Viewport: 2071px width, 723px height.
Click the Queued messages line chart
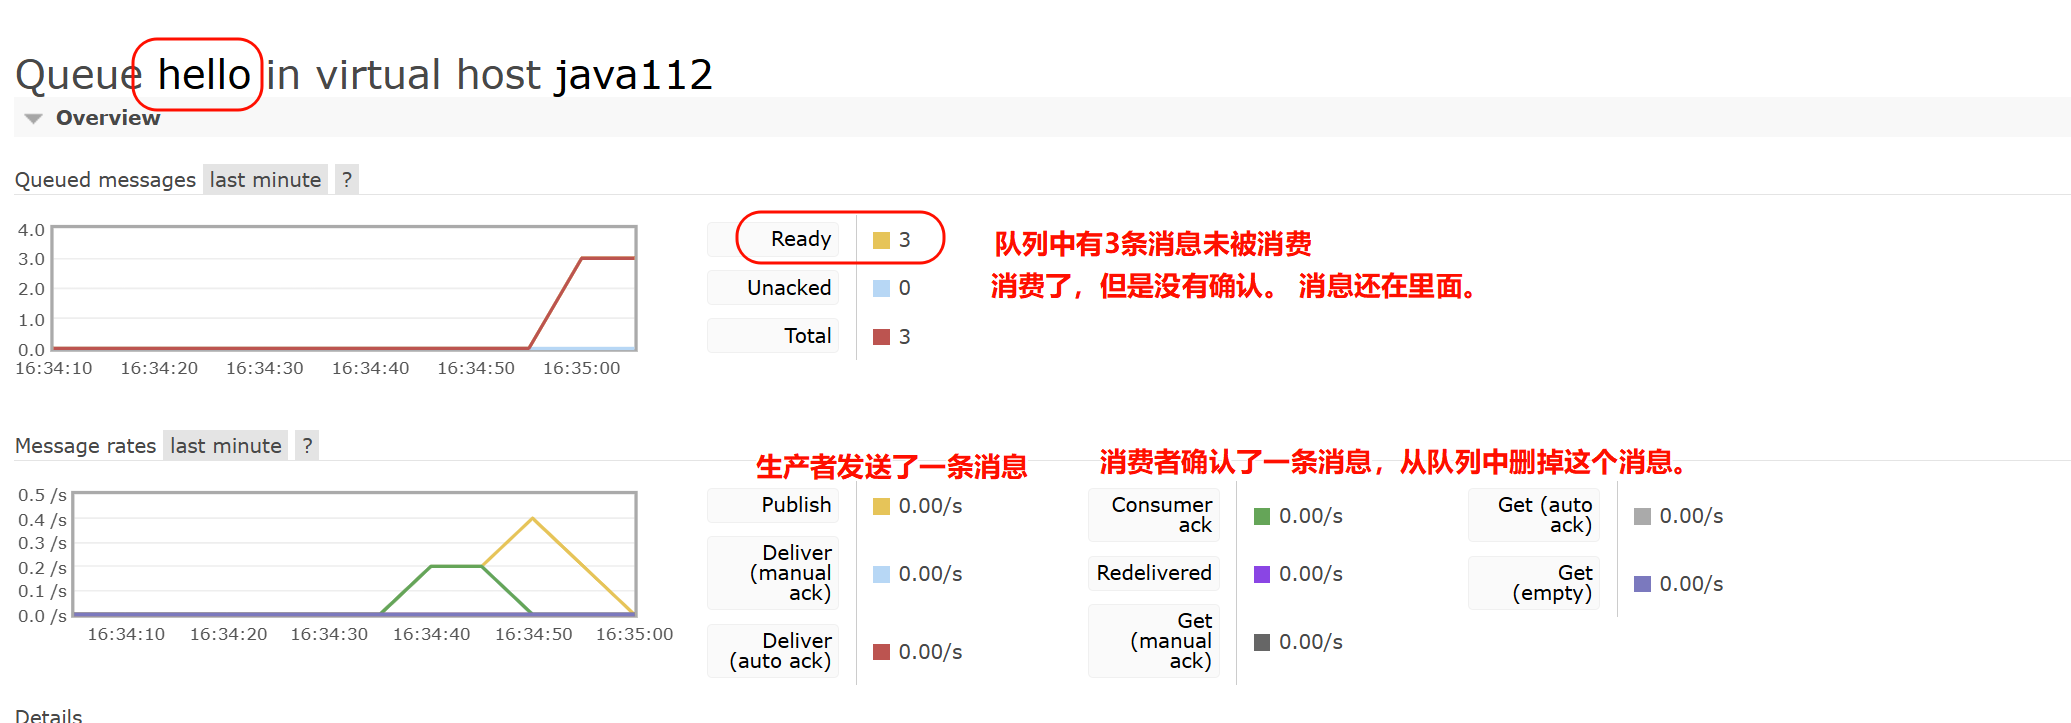point(344,289)
